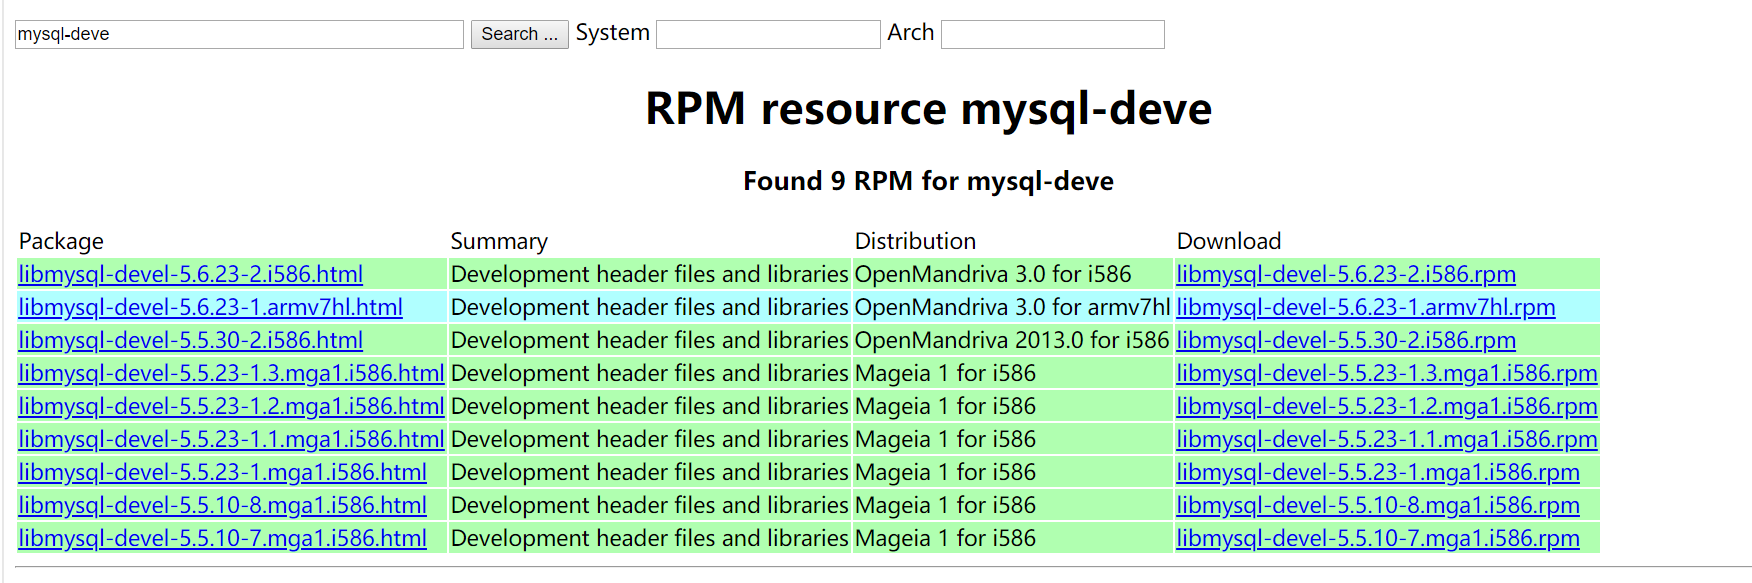Open libmysql-devel-5.5.23-1.mga1.i586.html link

pos(223,472)
